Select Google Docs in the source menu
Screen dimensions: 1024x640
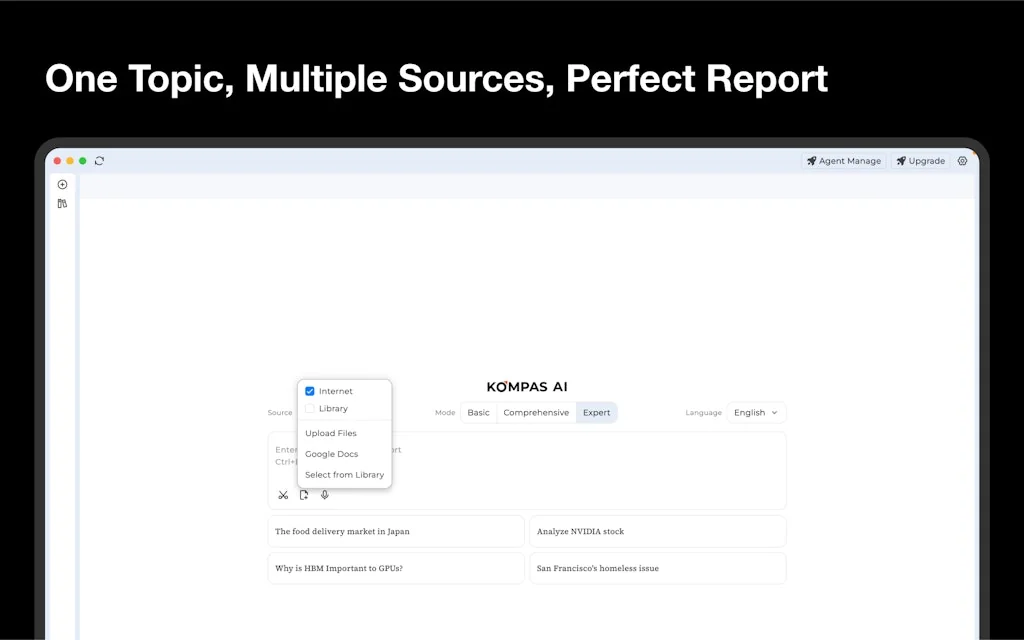tap(332, 454)
